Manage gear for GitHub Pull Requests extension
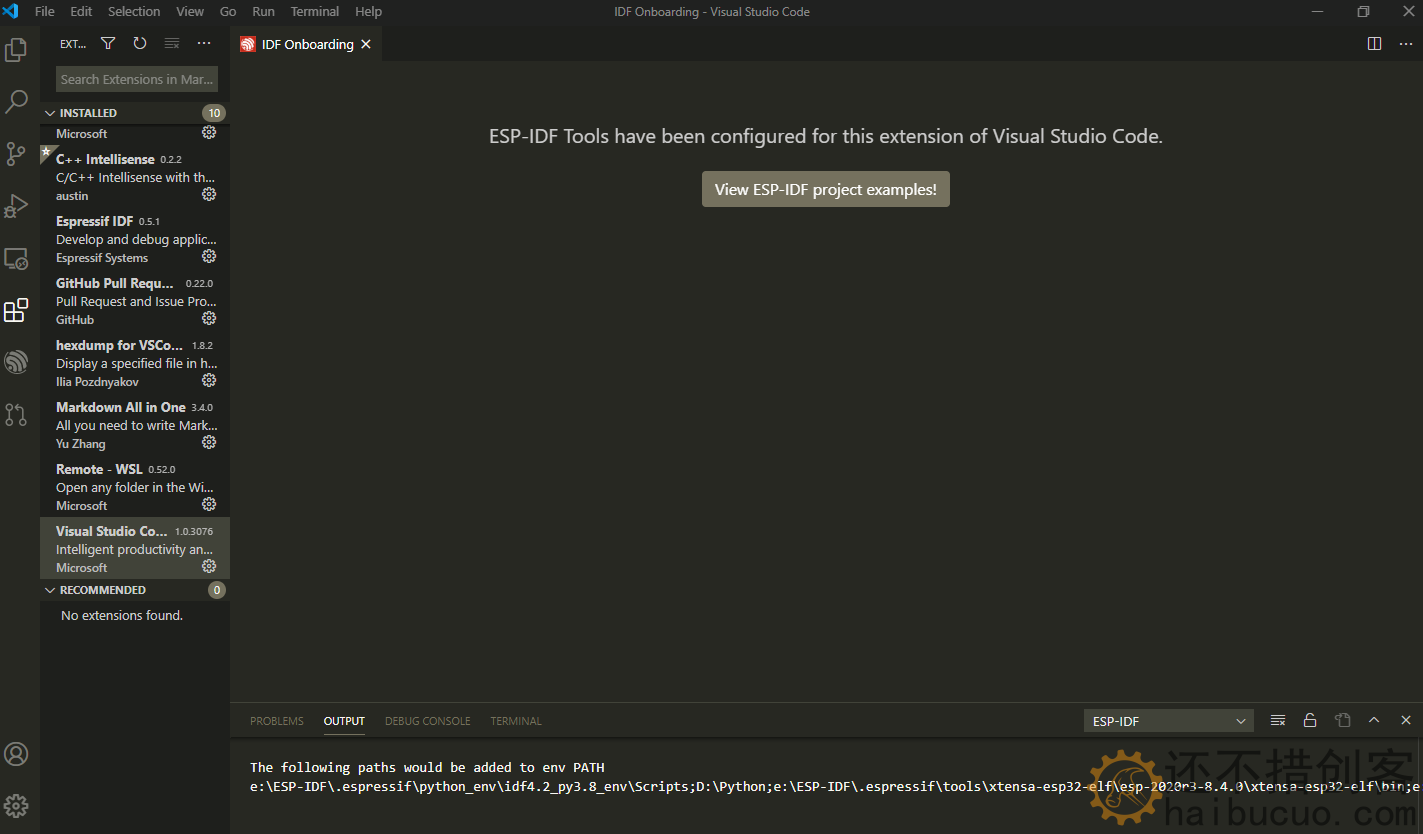 point(209,318)
